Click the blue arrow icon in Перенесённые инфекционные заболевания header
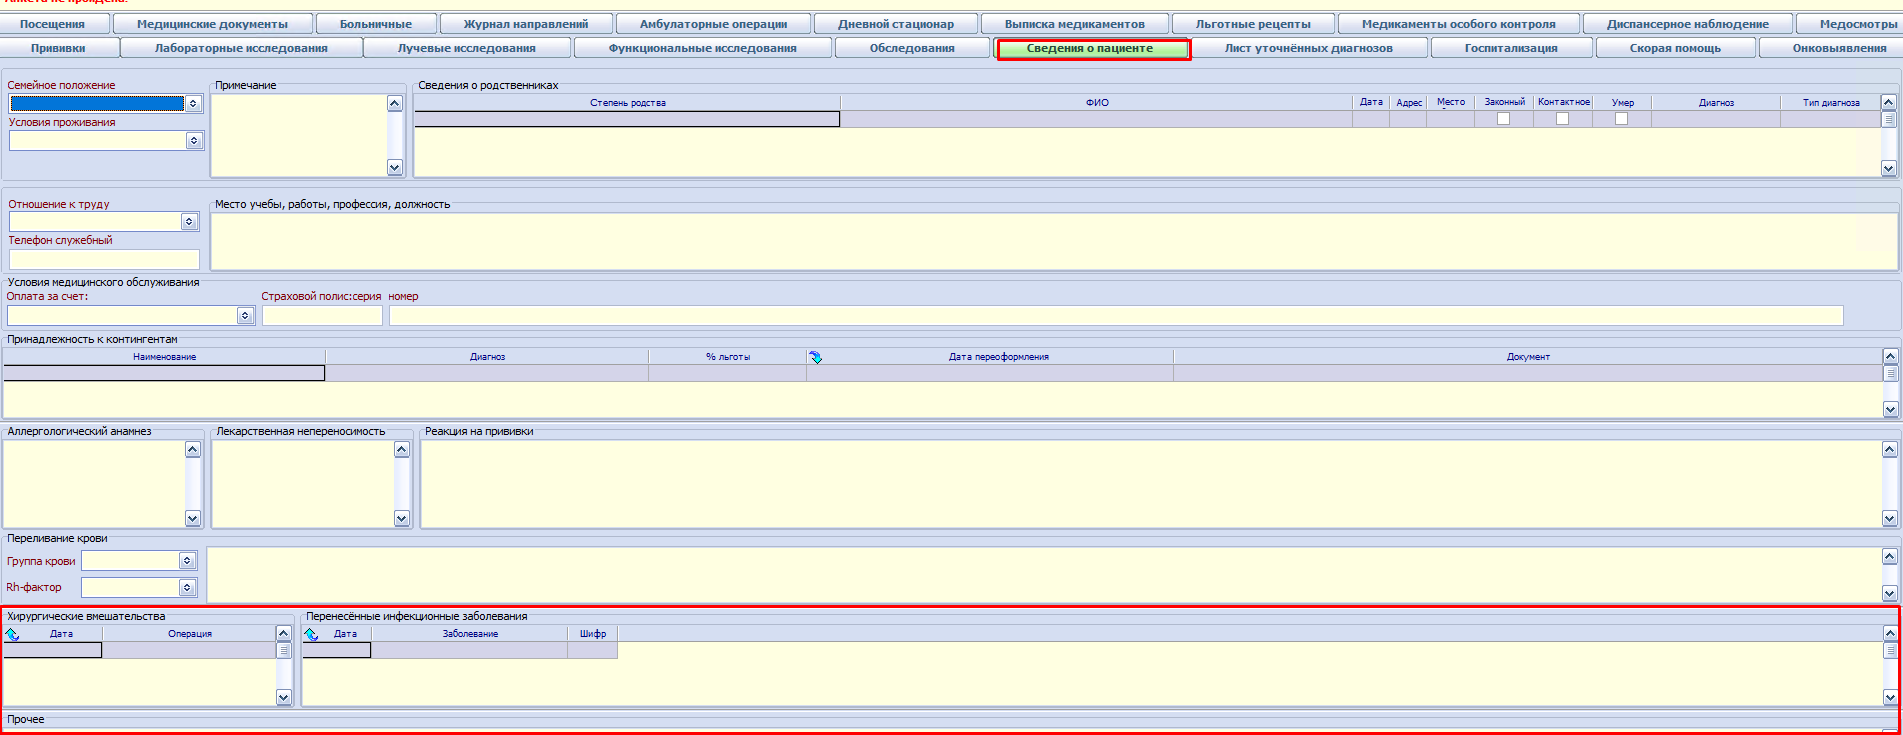 pyautogui.click(x=311, y=634)
